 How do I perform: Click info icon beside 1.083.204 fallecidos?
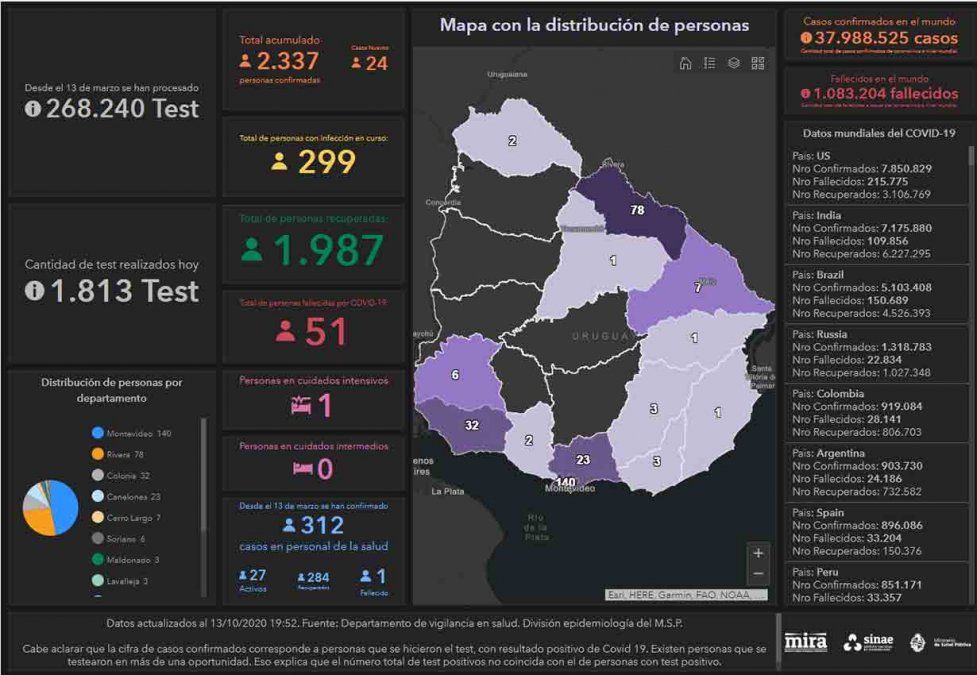click(x=806, y=93)
